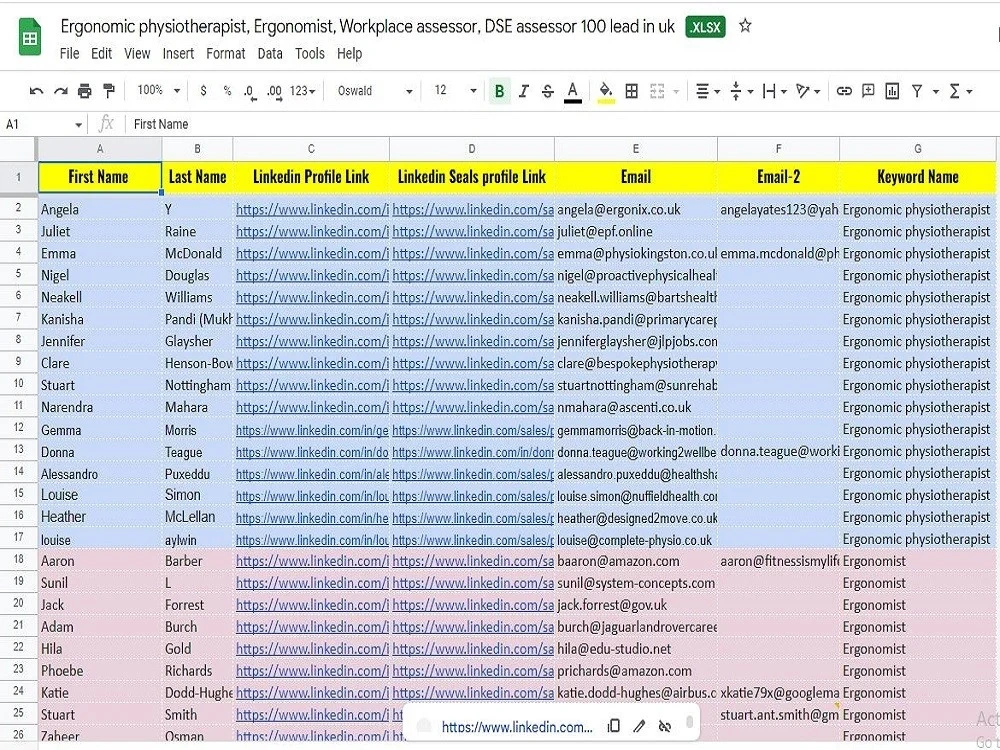Click the document title text
This screenshot has width=1000, height=750.
point(367,26)
